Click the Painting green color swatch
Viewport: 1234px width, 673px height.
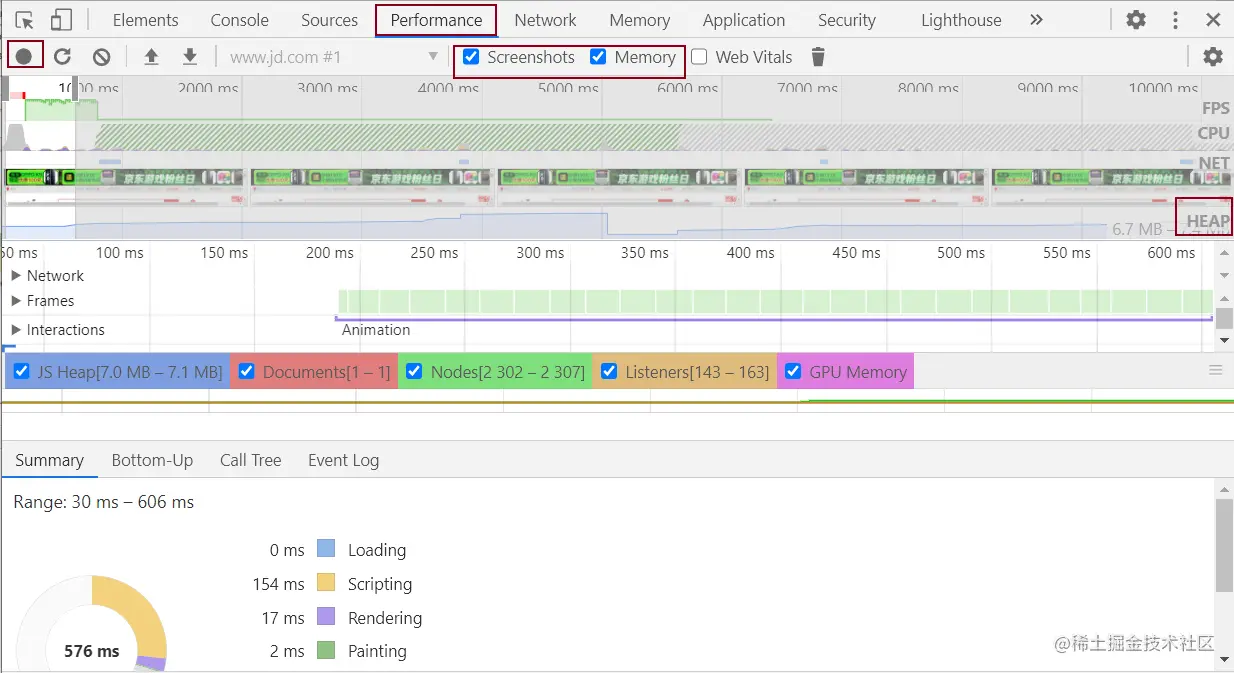click(x=326, y=650)
